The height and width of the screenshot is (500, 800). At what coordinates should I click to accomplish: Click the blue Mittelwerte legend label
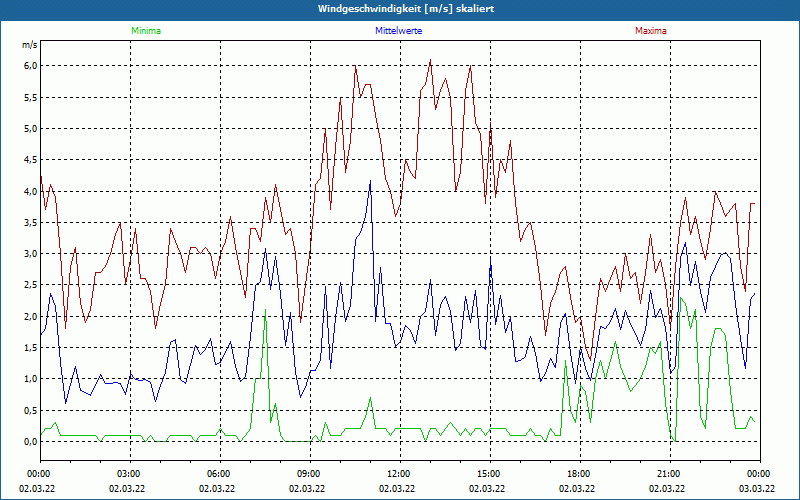(x=398, y=31)
